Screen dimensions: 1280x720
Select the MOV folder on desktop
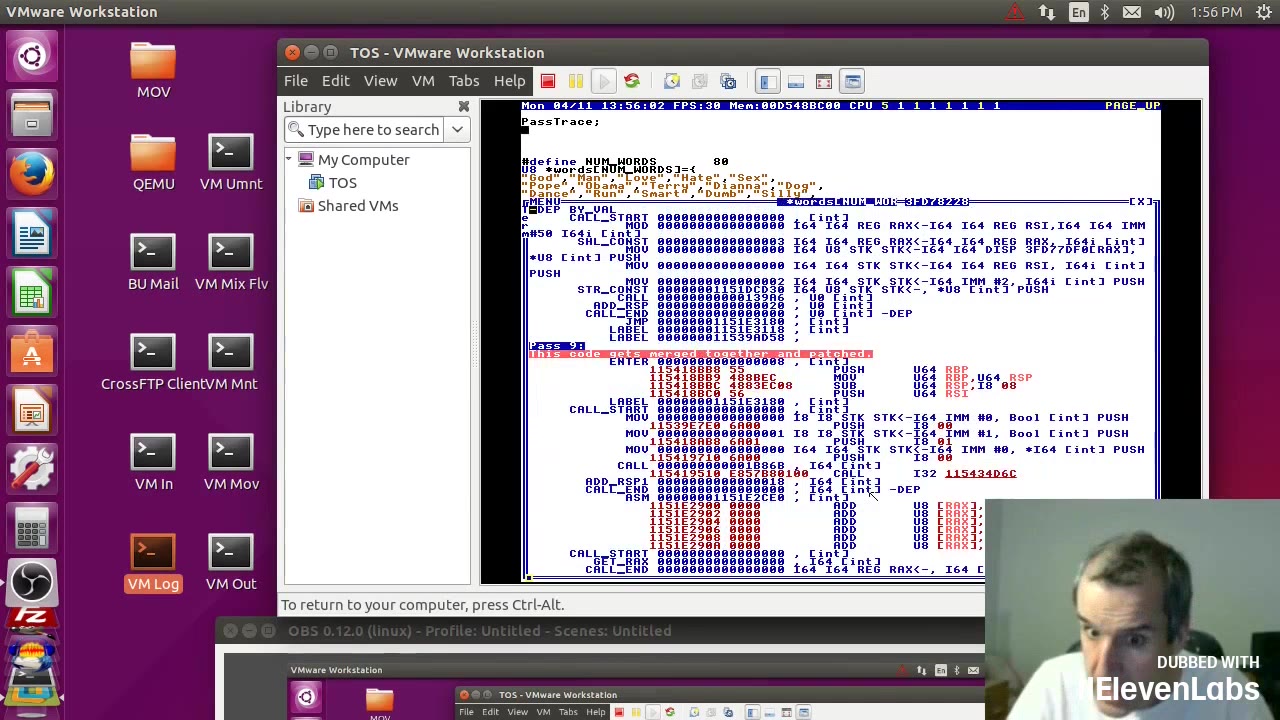(153, 70)
